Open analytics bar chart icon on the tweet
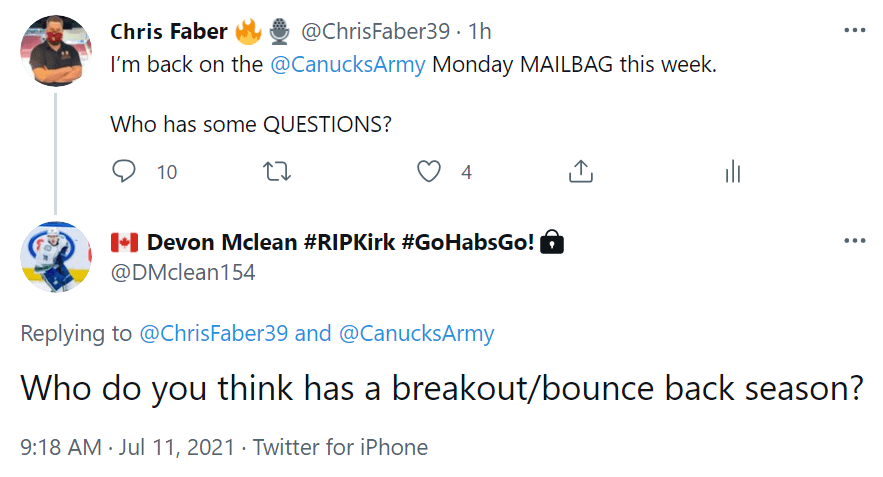The image size is (883, 477). click(x=732, y=172)
